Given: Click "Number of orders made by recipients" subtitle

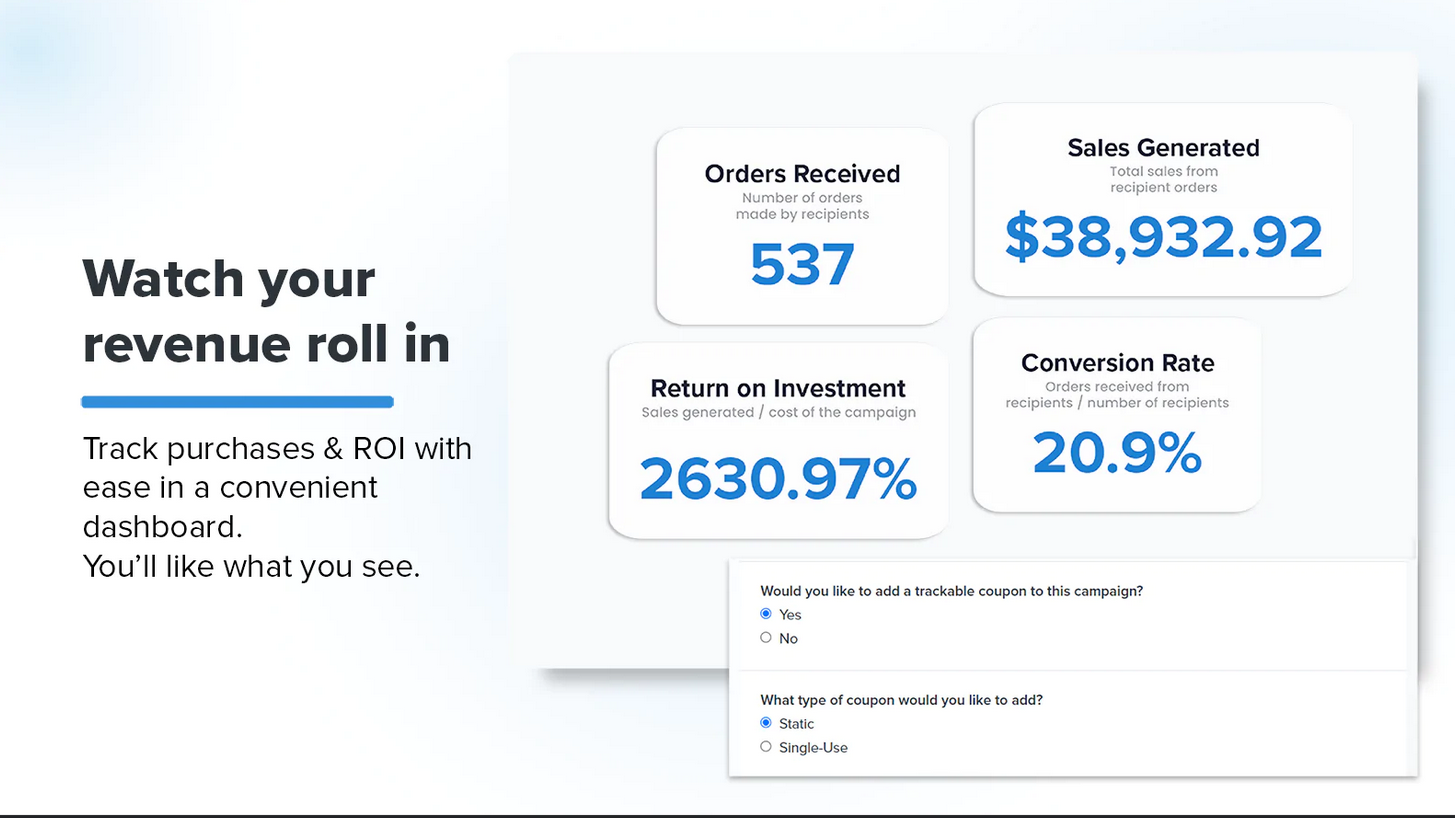Looking at the screenshot, I should (x=802, y=206).
